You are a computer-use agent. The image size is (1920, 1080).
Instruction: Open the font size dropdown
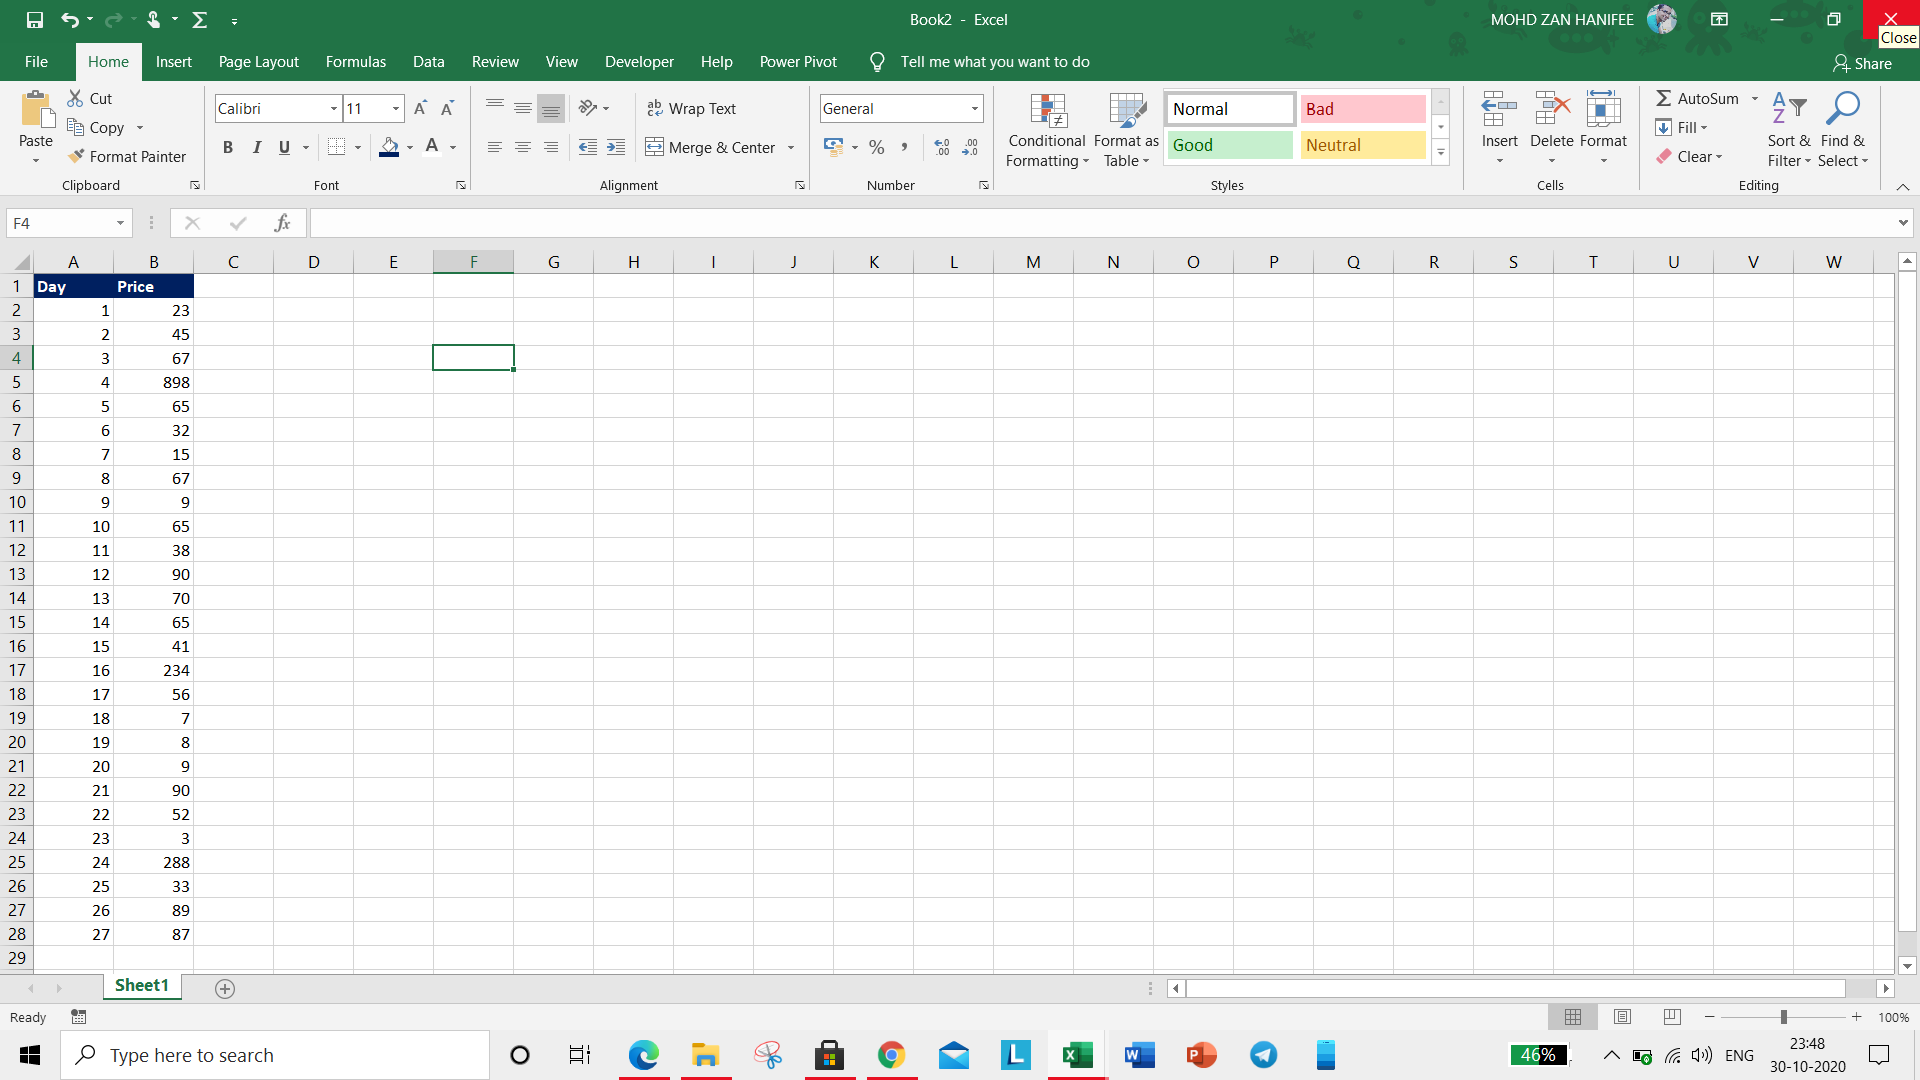click(396, 108)
